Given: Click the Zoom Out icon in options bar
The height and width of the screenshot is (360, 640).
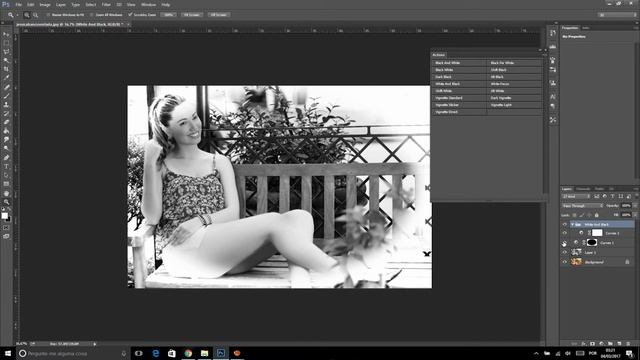Looking at the screenshot, I should pos(36,15).
